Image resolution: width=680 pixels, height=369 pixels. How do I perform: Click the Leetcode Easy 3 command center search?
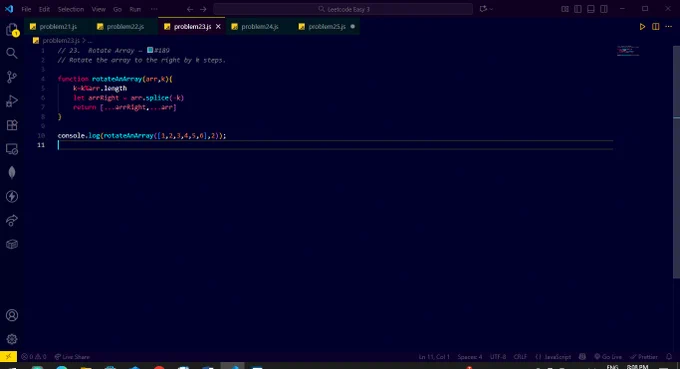343,9
